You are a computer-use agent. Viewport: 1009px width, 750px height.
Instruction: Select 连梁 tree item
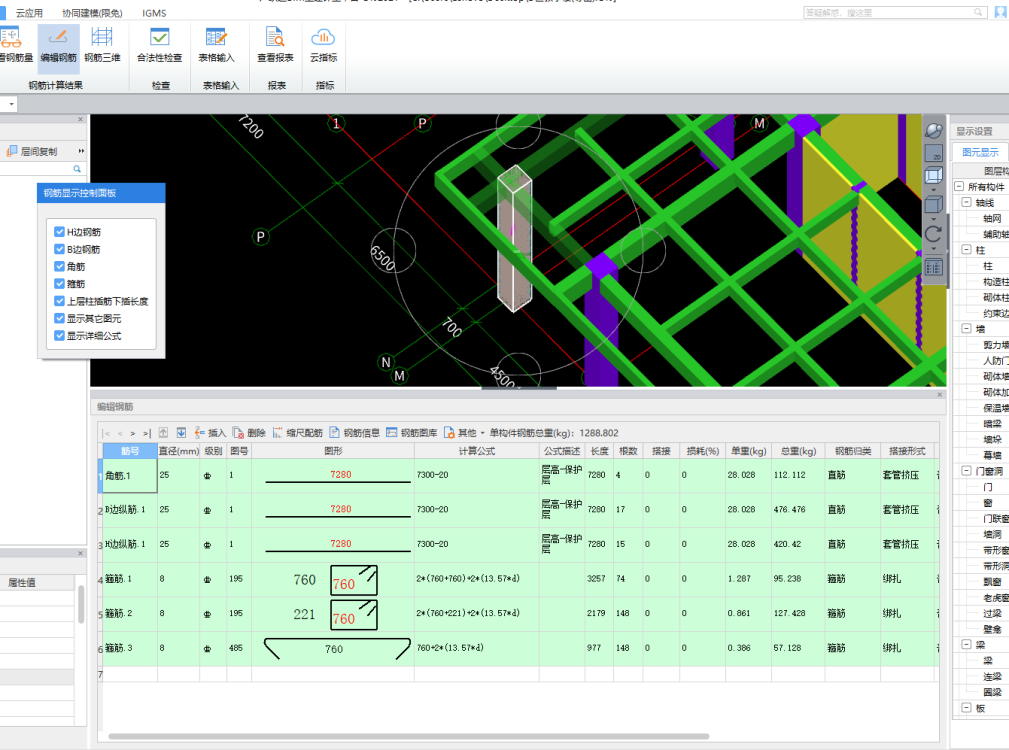992,676
